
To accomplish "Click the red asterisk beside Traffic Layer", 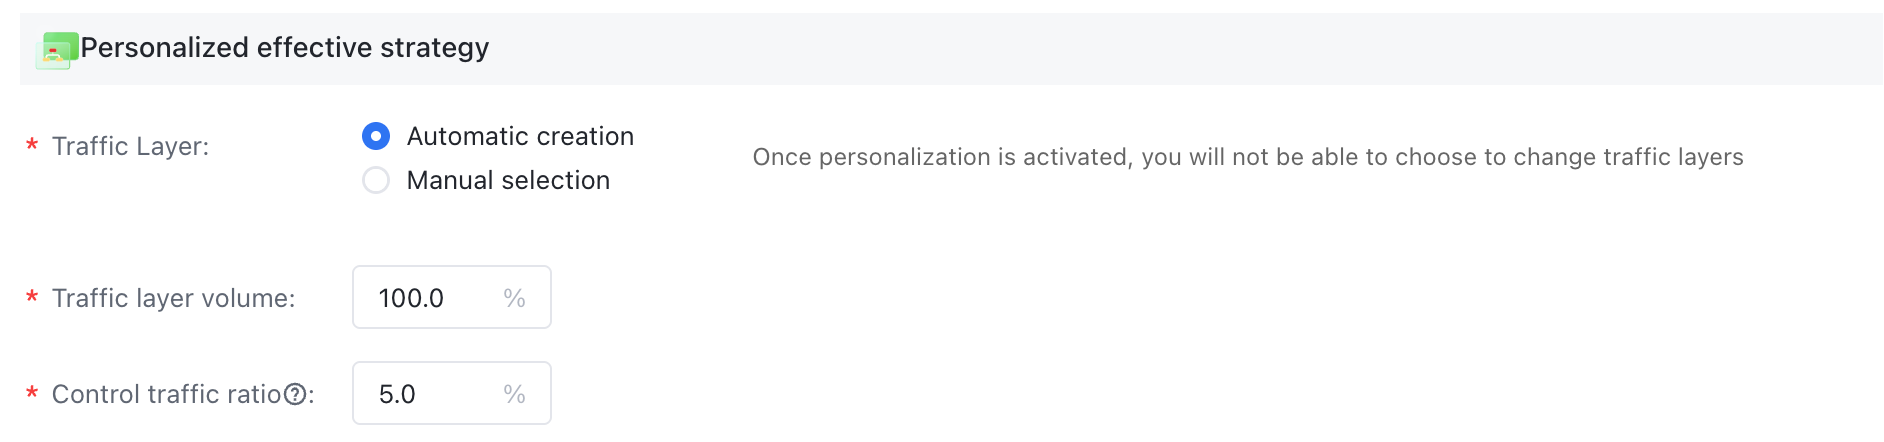I will 32,147.
